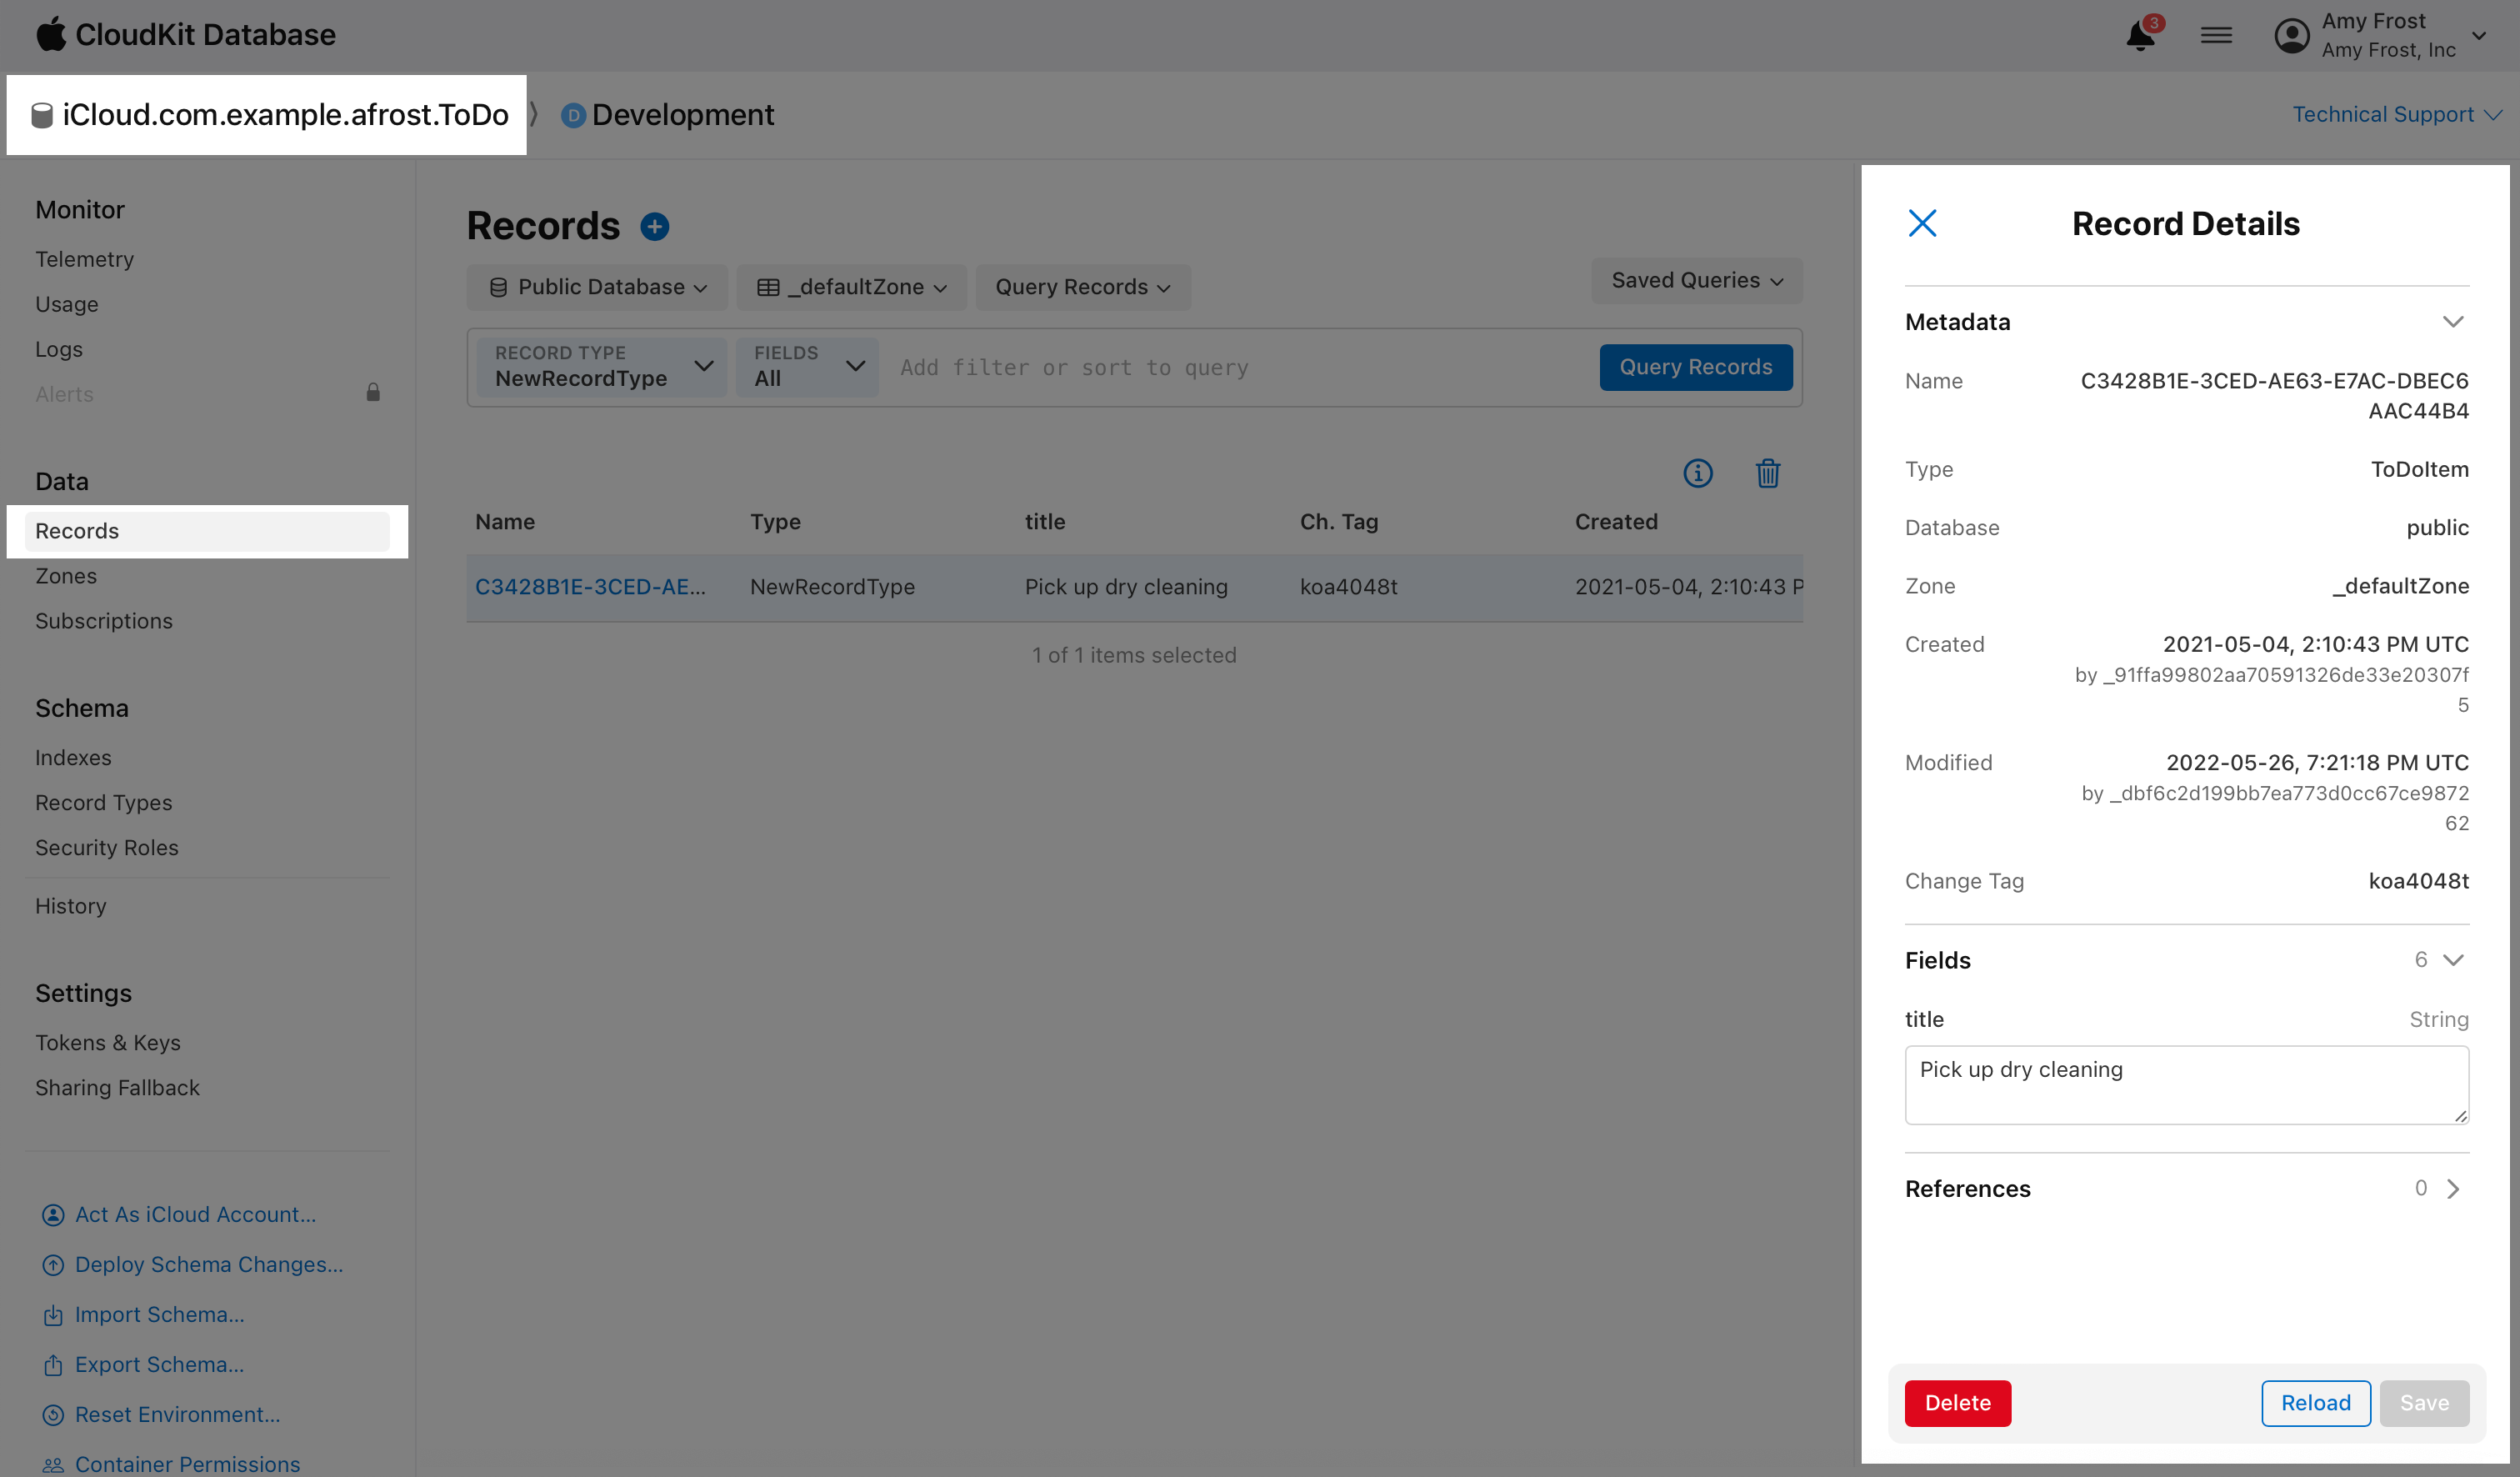Select the Deploy Schema Changes upload icon
The image size is (2520, 1477).
tap(52, 1264)
